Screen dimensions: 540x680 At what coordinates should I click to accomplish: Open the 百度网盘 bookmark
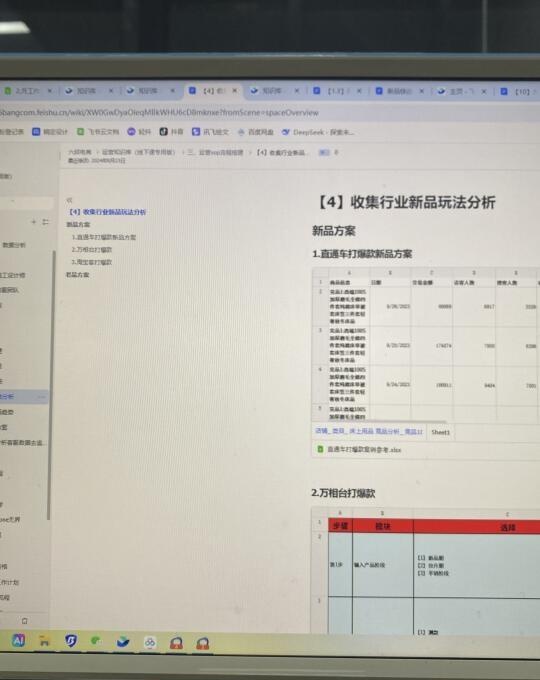point(255,132)
